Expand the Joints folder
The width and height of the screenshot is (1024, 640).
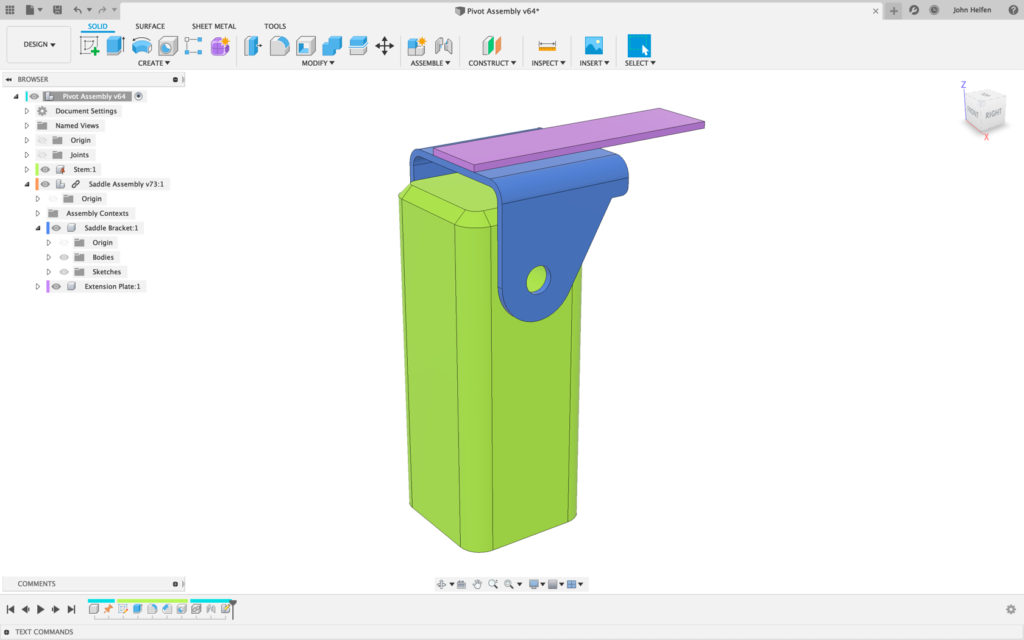[26, 155]
